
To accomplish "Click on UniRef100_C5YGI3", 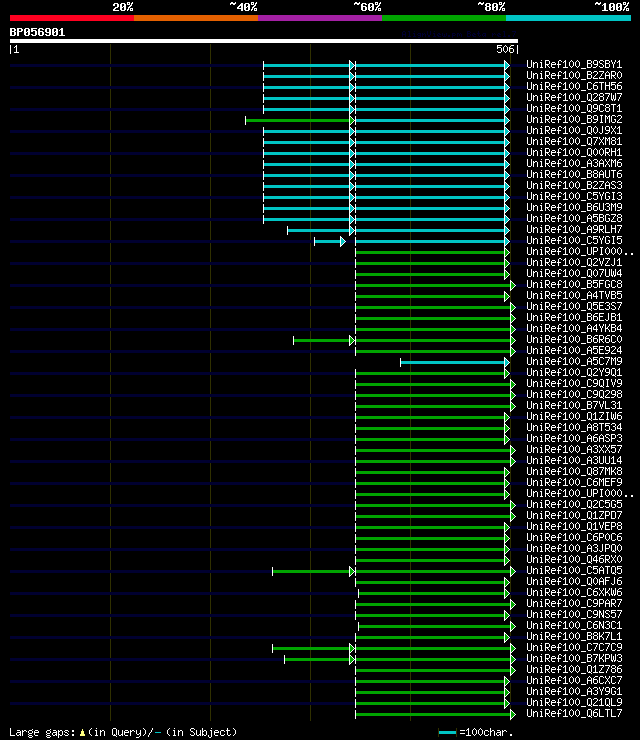I will pyautogui.click(x=574, y=196).
